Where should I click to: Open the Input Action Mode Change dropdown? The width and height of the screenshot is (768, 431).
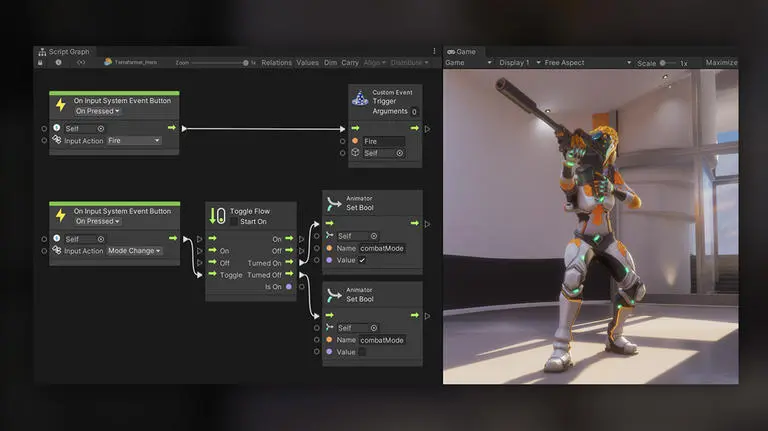point(134,251)
